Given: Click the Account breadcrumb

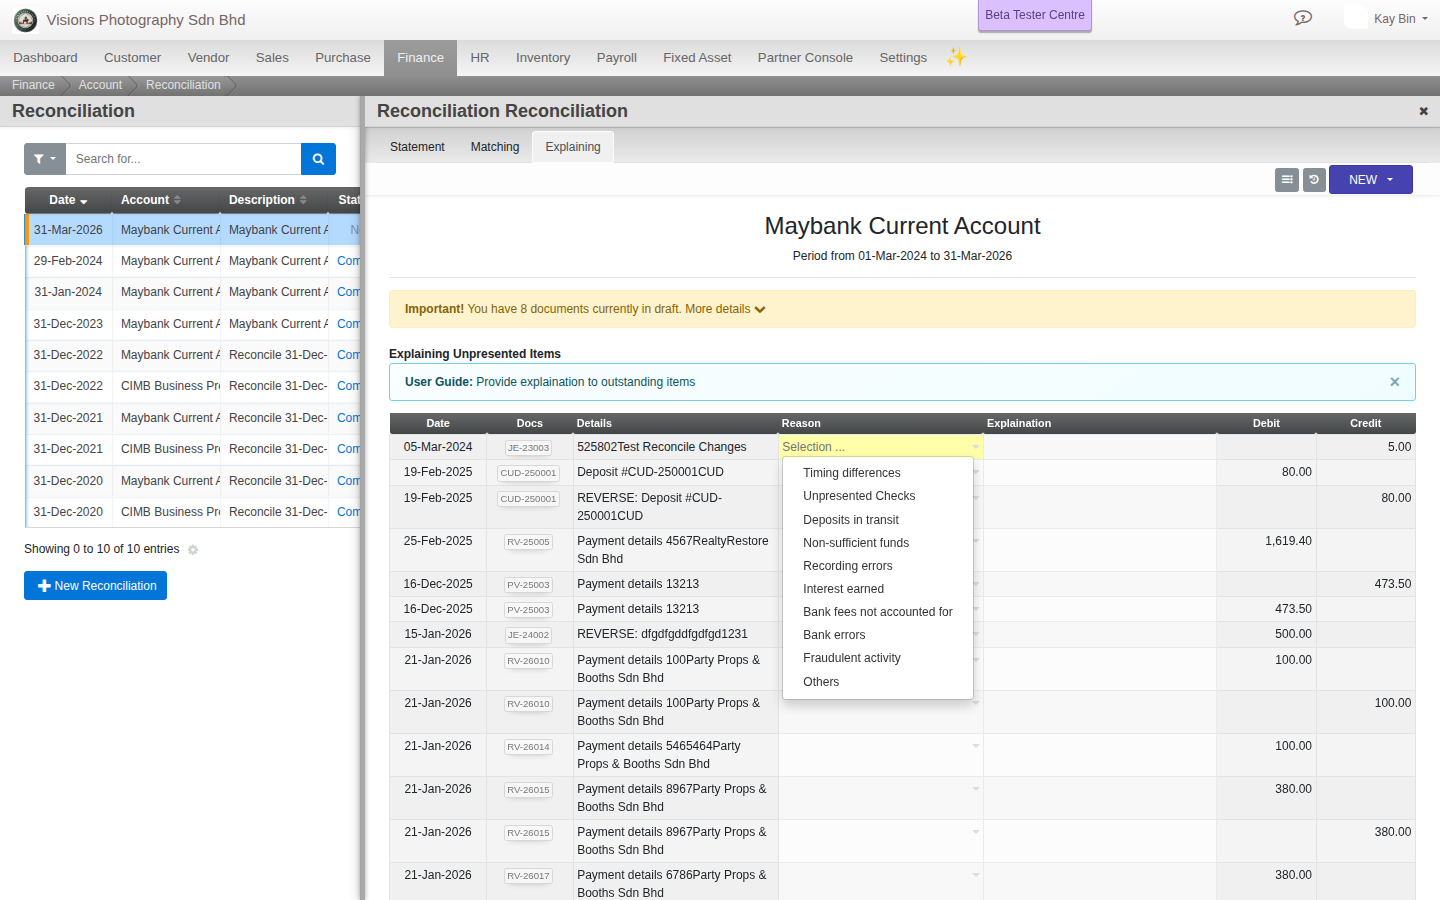Looking at the screenshot, I should (x=100, y=85).
